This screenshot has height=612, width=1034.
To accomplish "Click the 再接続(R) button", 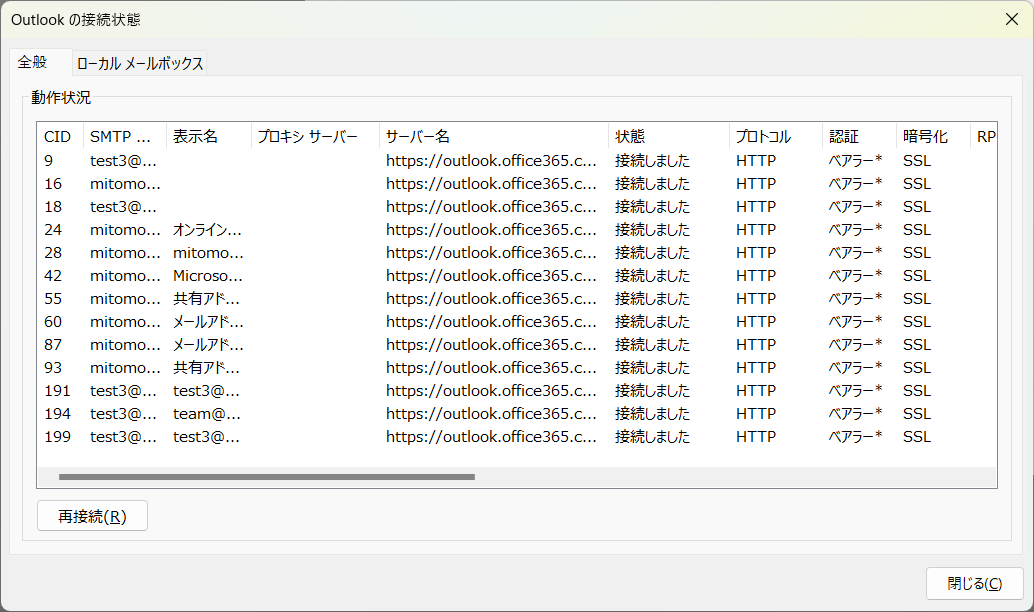I will point(92,516).
